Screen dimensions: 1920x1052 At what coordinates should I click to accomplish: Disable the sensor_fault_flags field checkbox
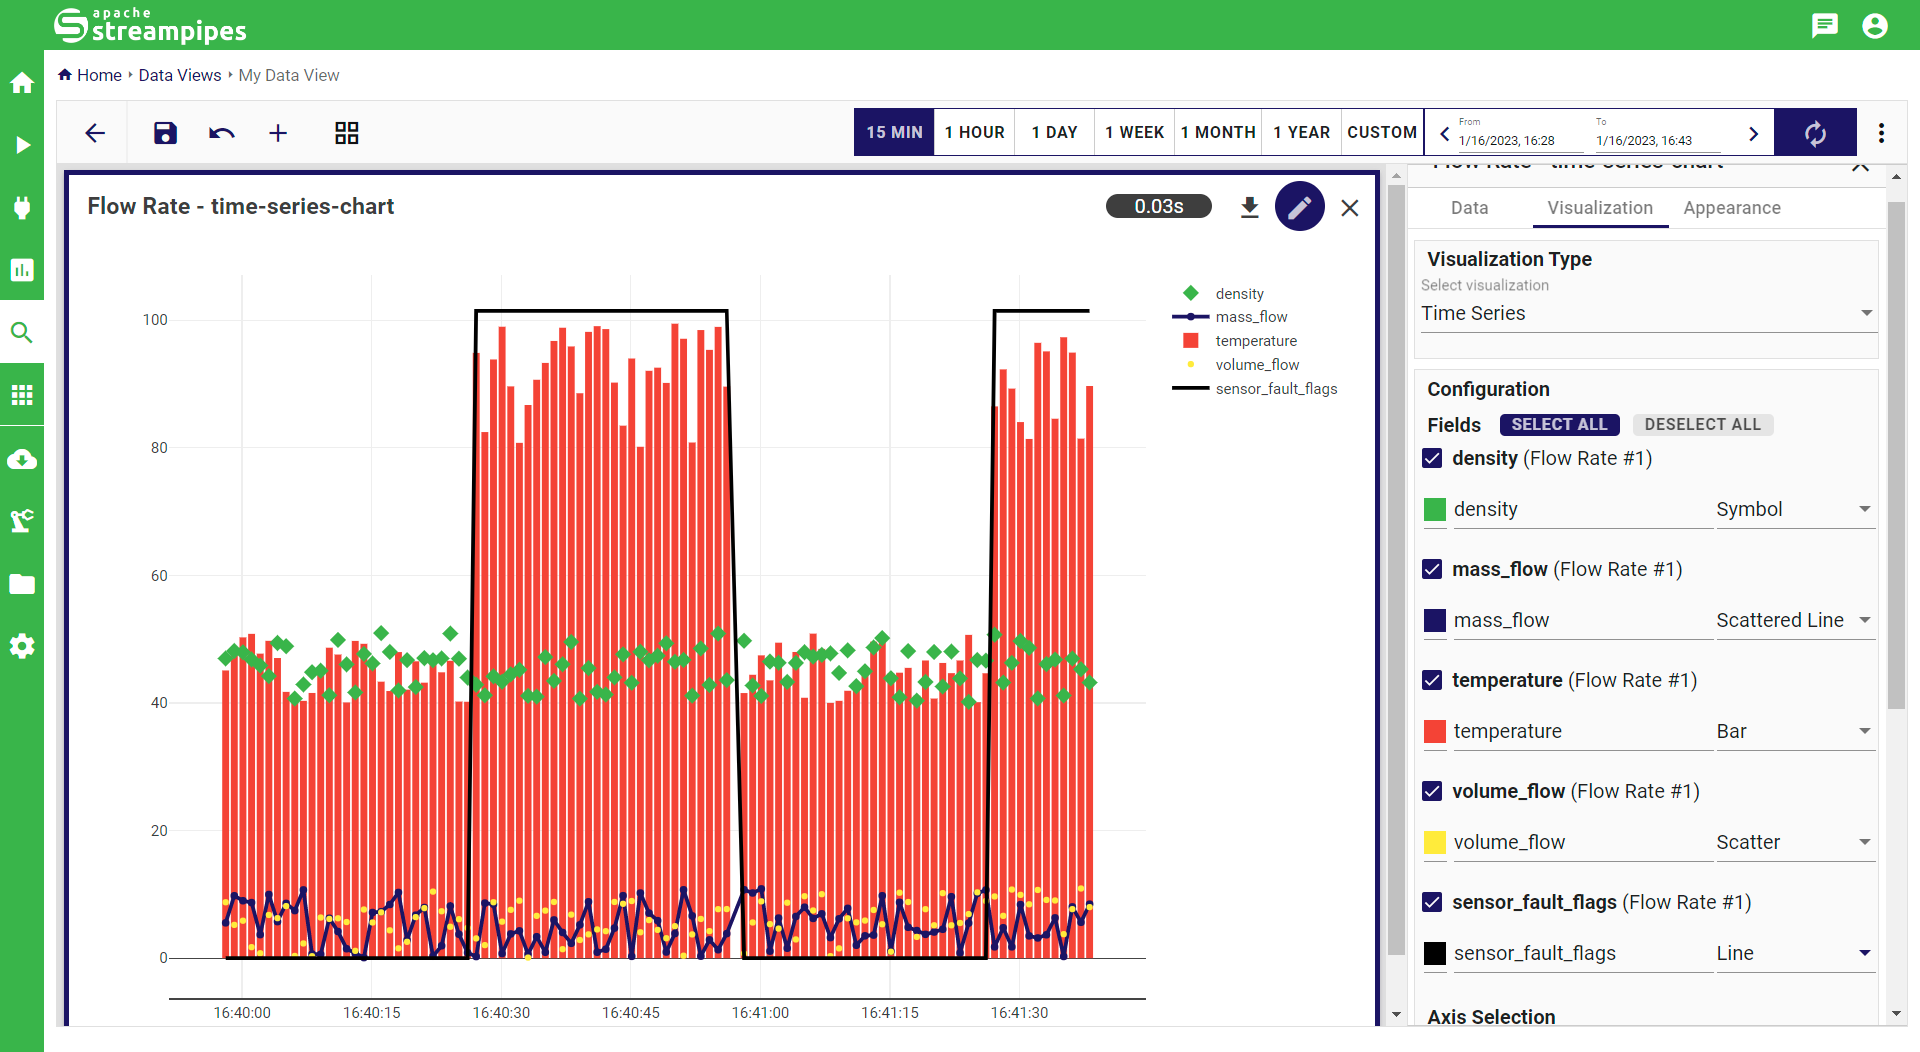tap(1432, 902)
